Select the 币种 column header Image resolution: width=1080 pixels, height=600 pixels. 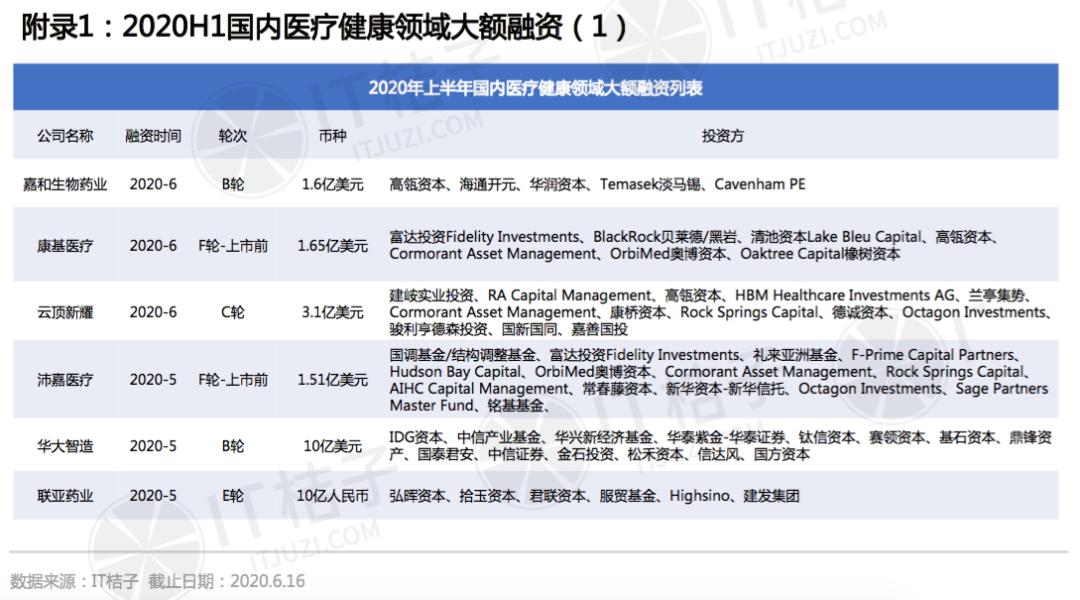[332, 136]
